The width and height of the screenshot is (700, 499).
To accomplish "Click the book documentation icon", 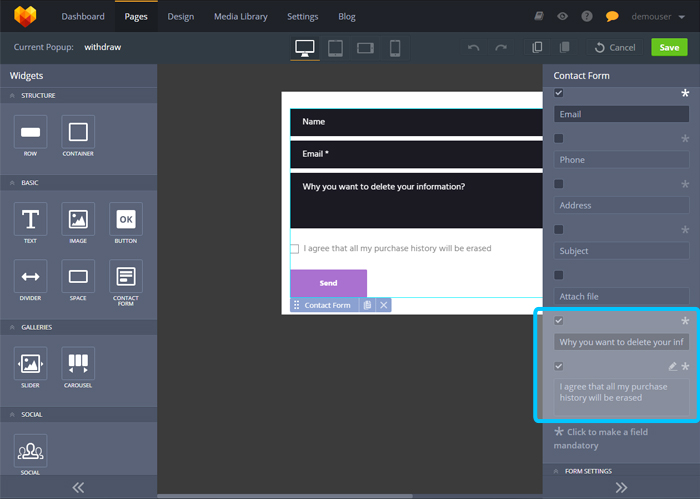I will [539, 17].
